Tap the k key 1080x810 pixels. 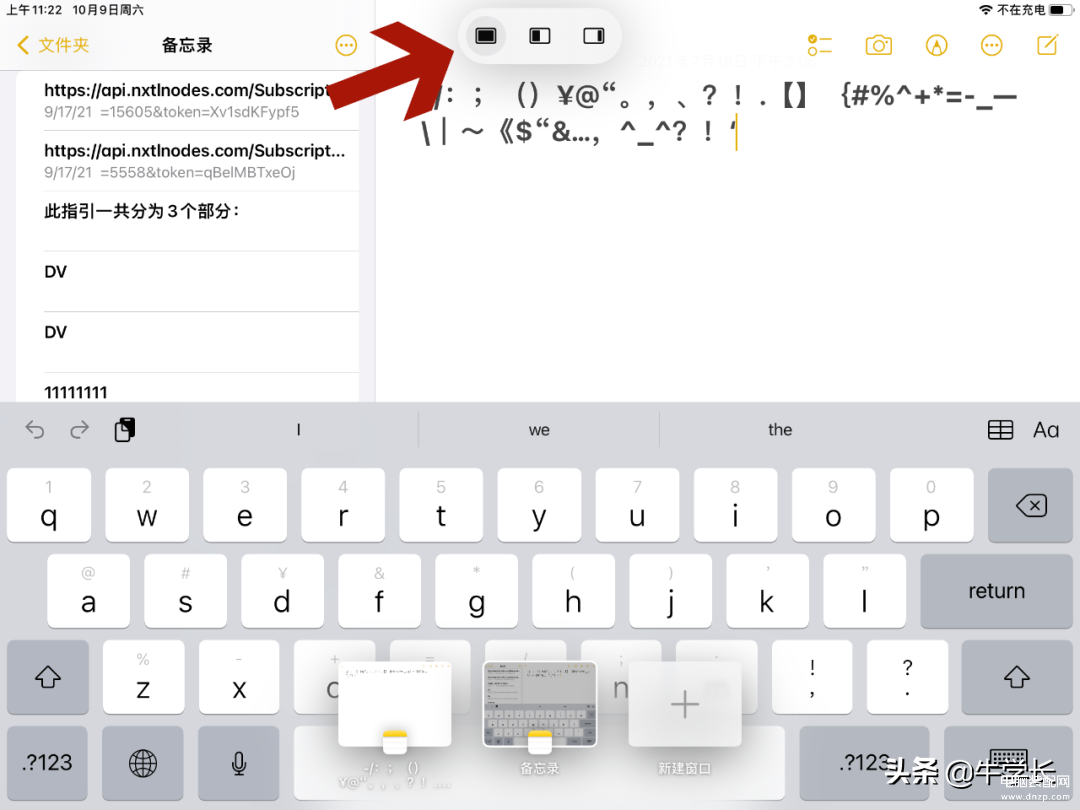tap(767, 591)
